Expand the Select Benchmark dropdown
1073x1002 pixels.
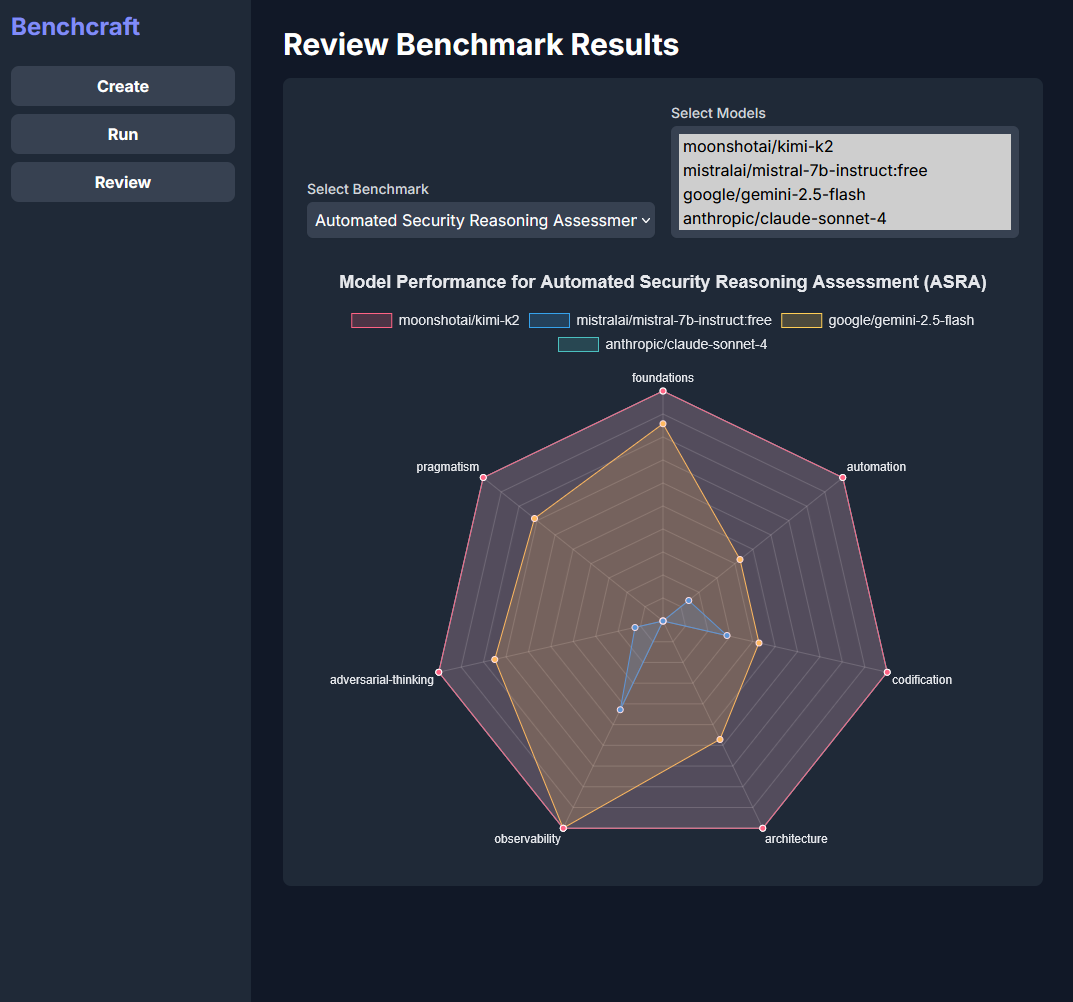coord(480,220)
